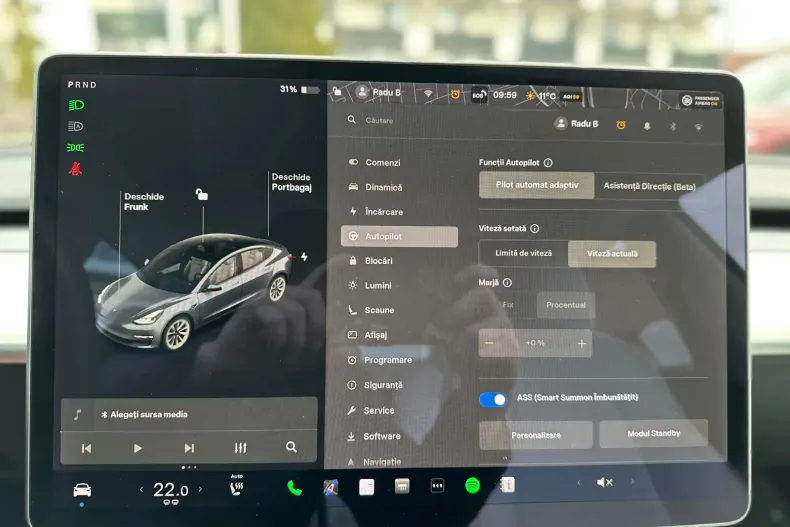
Task: Tap the unlock padlock above the car
Action: (202, 194)
